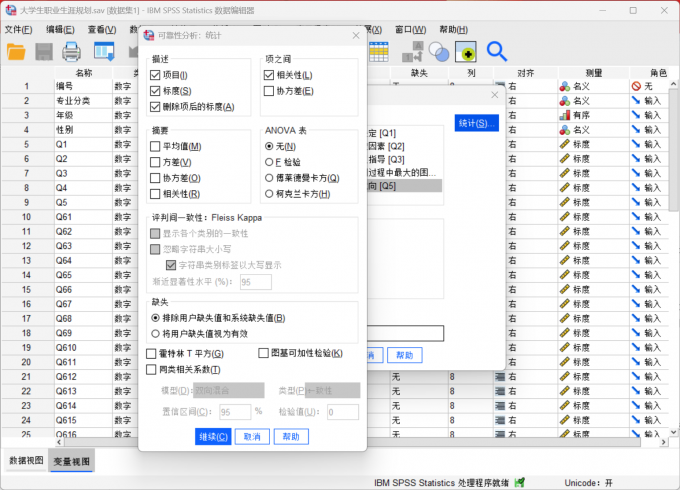The height and width of the screenshot is (490, 680).
Task: Click the role 无 icon in 编号 row
Action: tap(636, 86)
